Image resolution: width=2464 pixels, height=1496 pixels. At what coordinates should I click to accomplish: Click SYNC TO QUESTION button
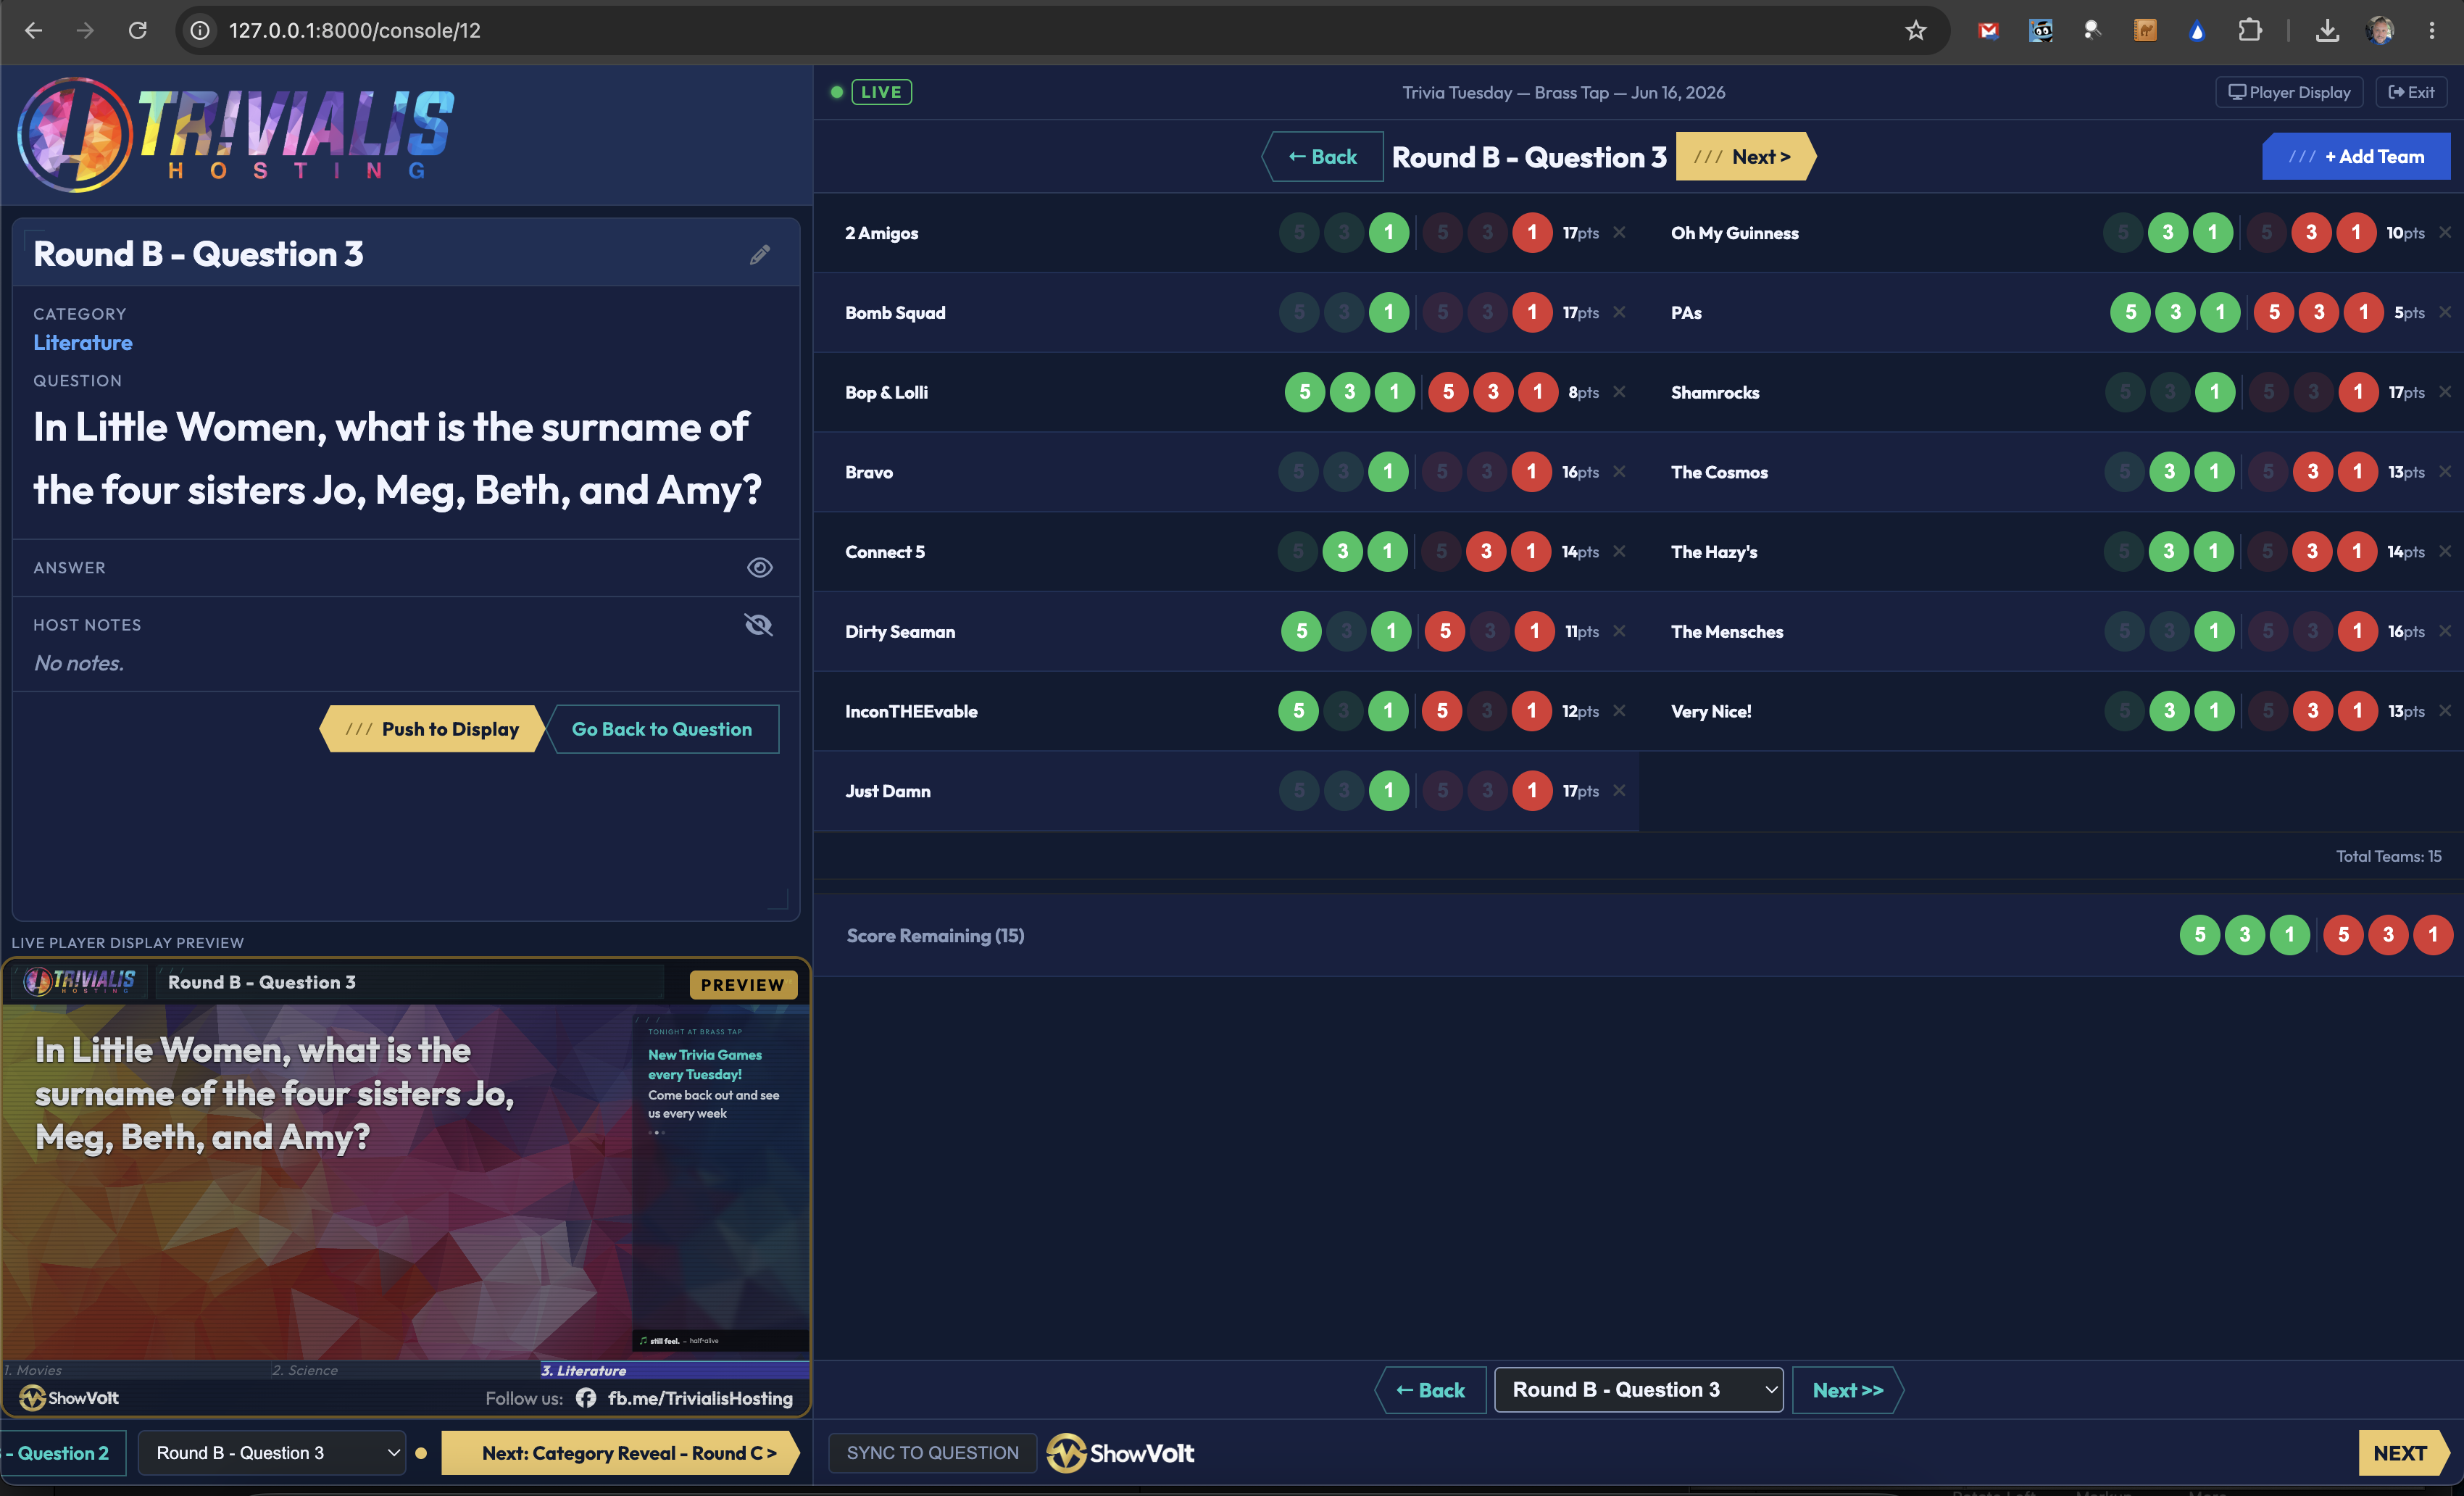(932, 1454)
